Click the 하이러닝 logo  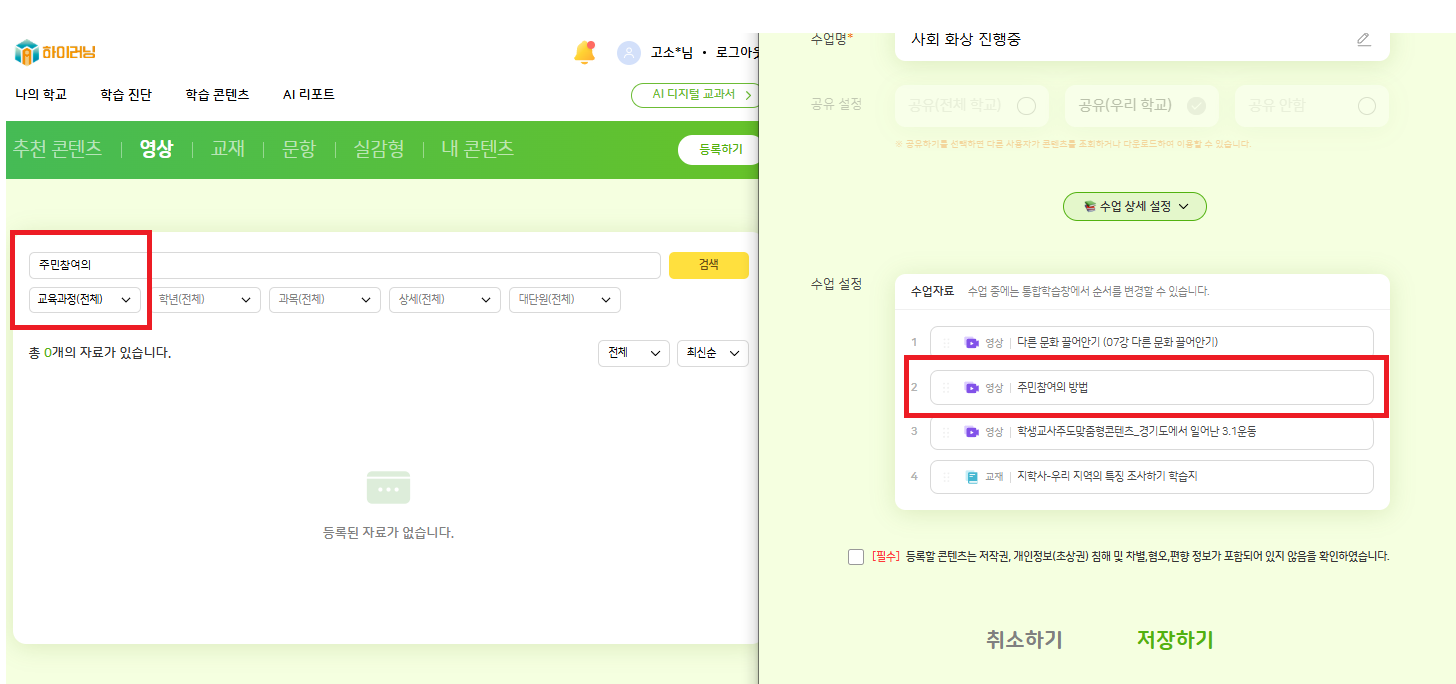tap(55, 52)
